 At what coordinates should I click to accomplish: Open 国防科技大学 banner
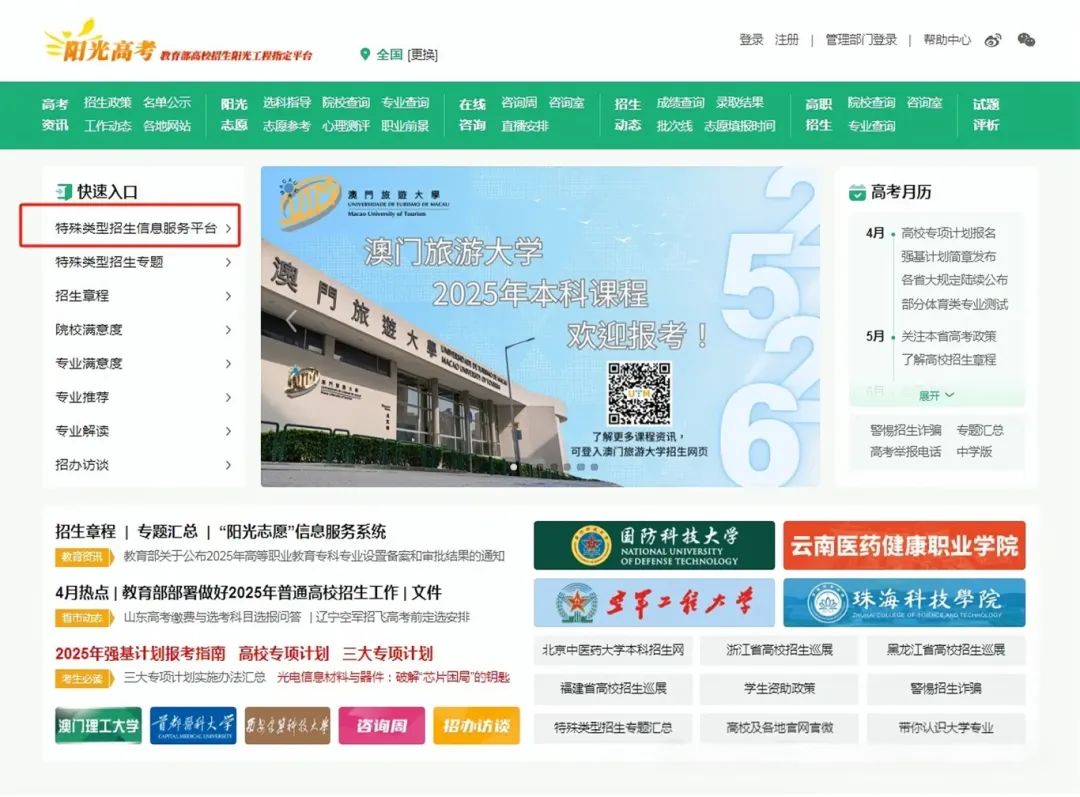(x=654, y=546)
